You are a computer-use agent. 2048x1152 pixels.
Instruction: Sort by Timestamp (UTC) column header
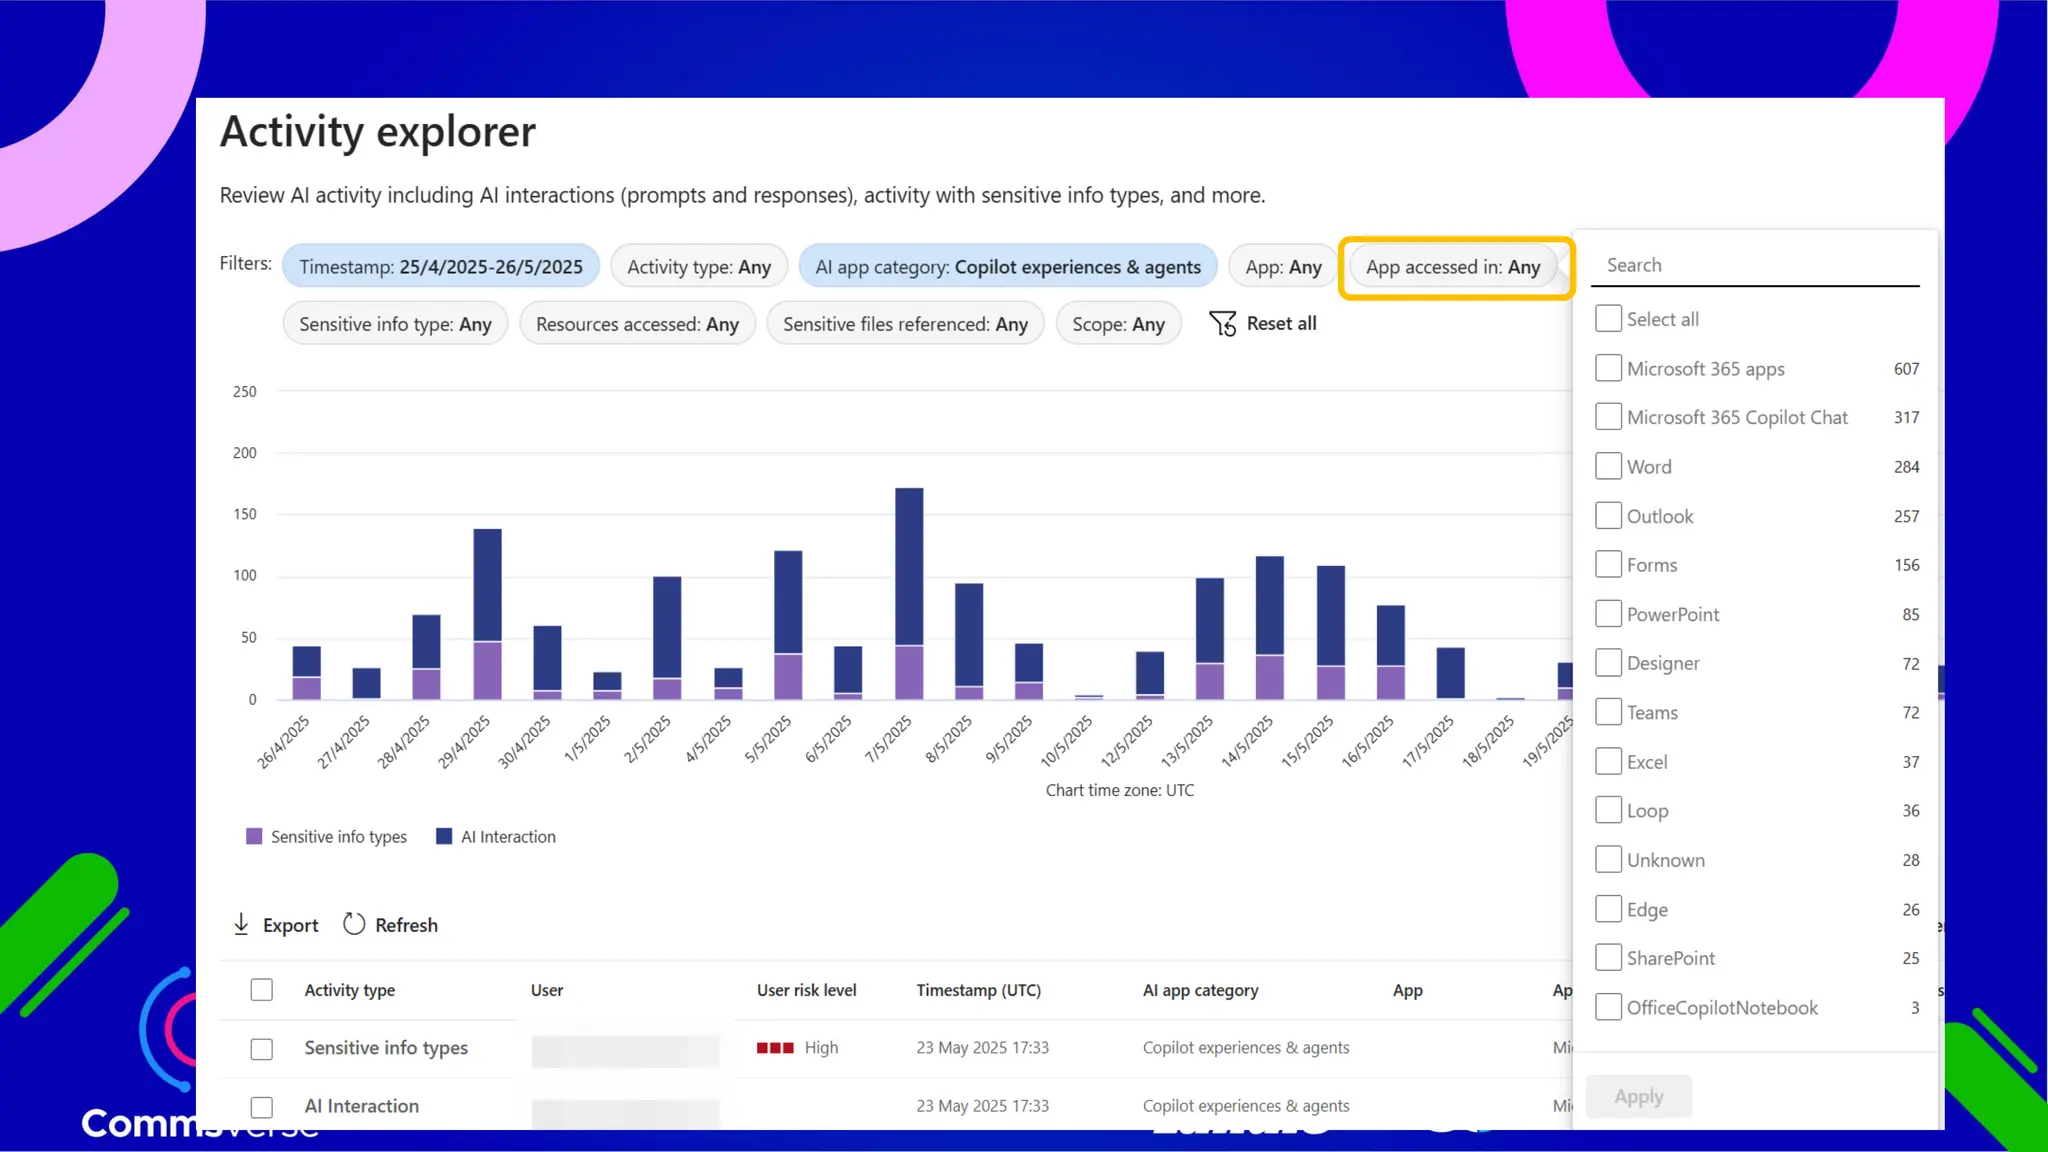pos(978,990)
